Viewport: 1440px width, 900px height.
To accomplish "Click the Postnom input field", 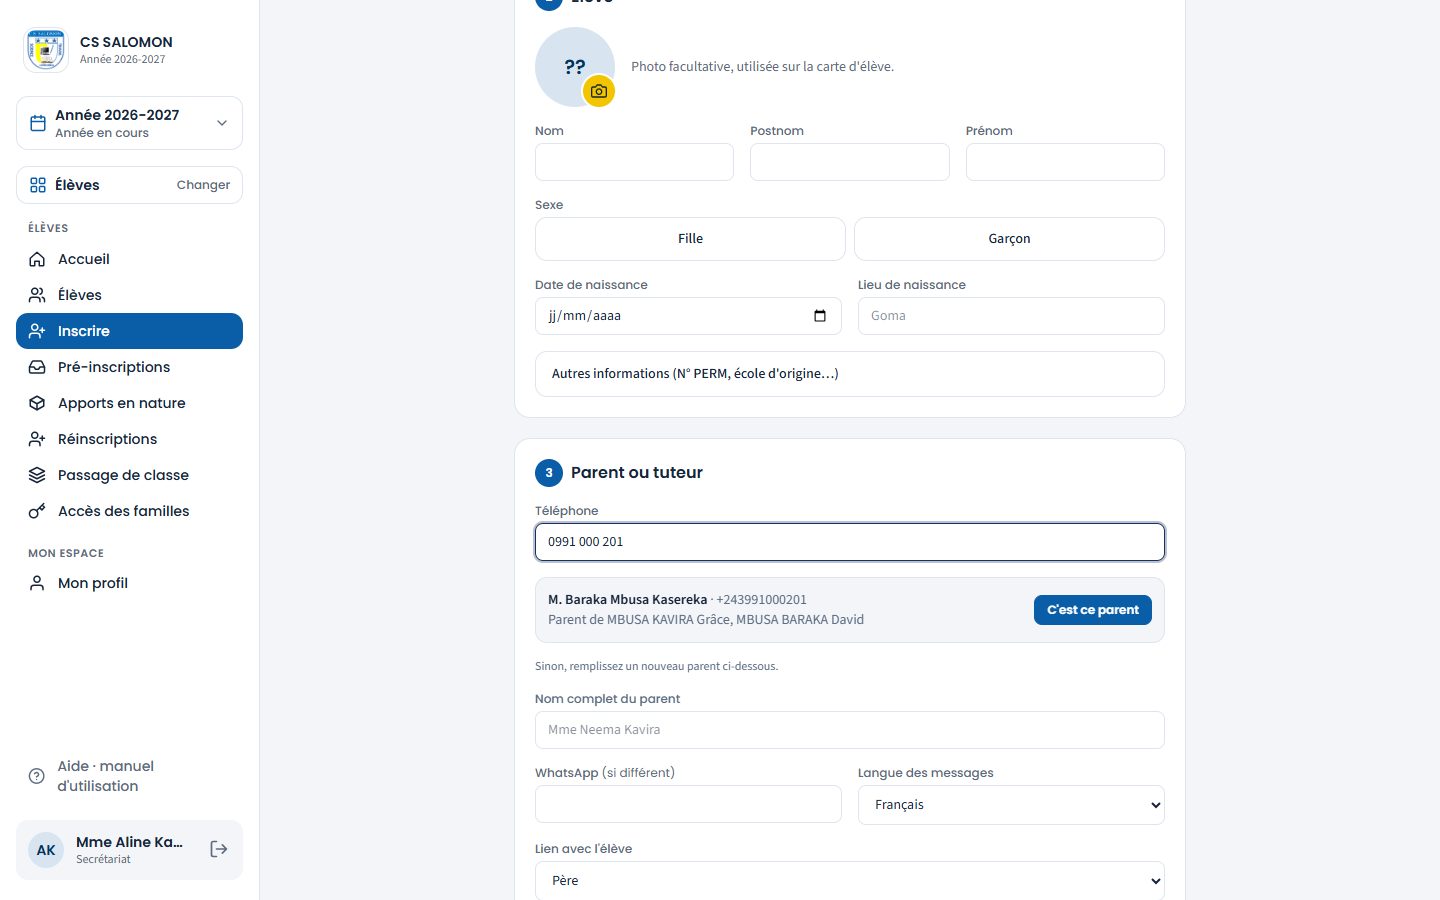I will pos(850,162).
